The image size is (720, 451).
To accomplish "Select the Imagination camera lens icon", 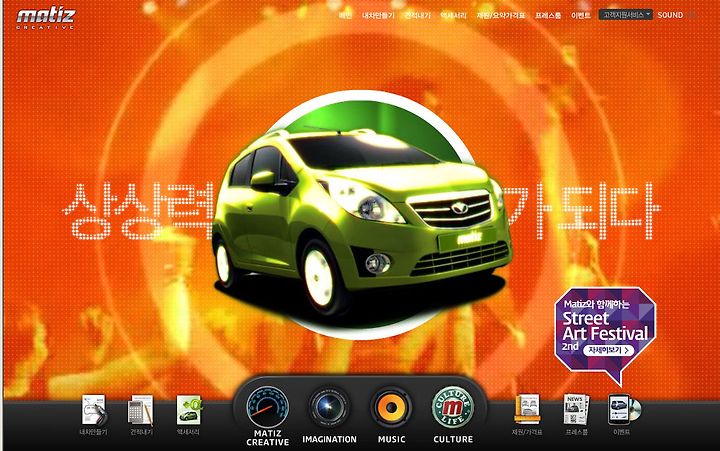I will [329, 407].
